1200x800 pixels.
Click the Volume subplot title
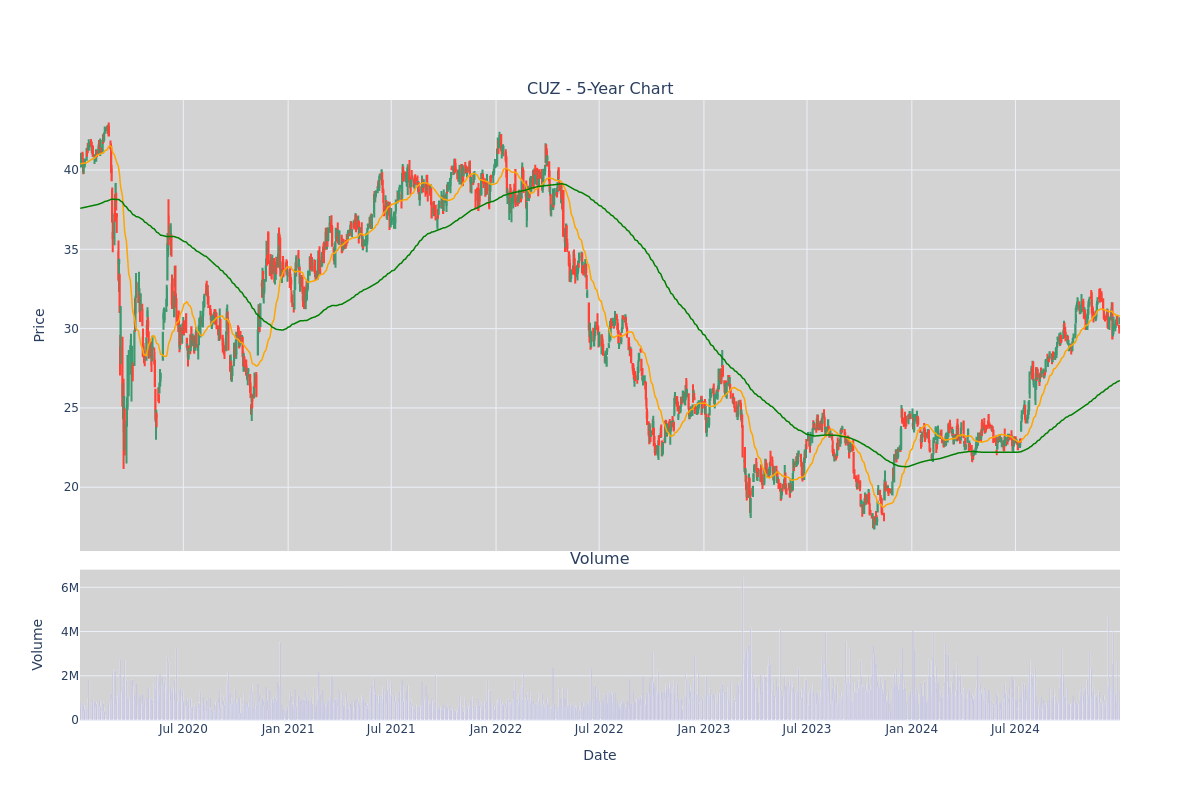coord(600,559)
